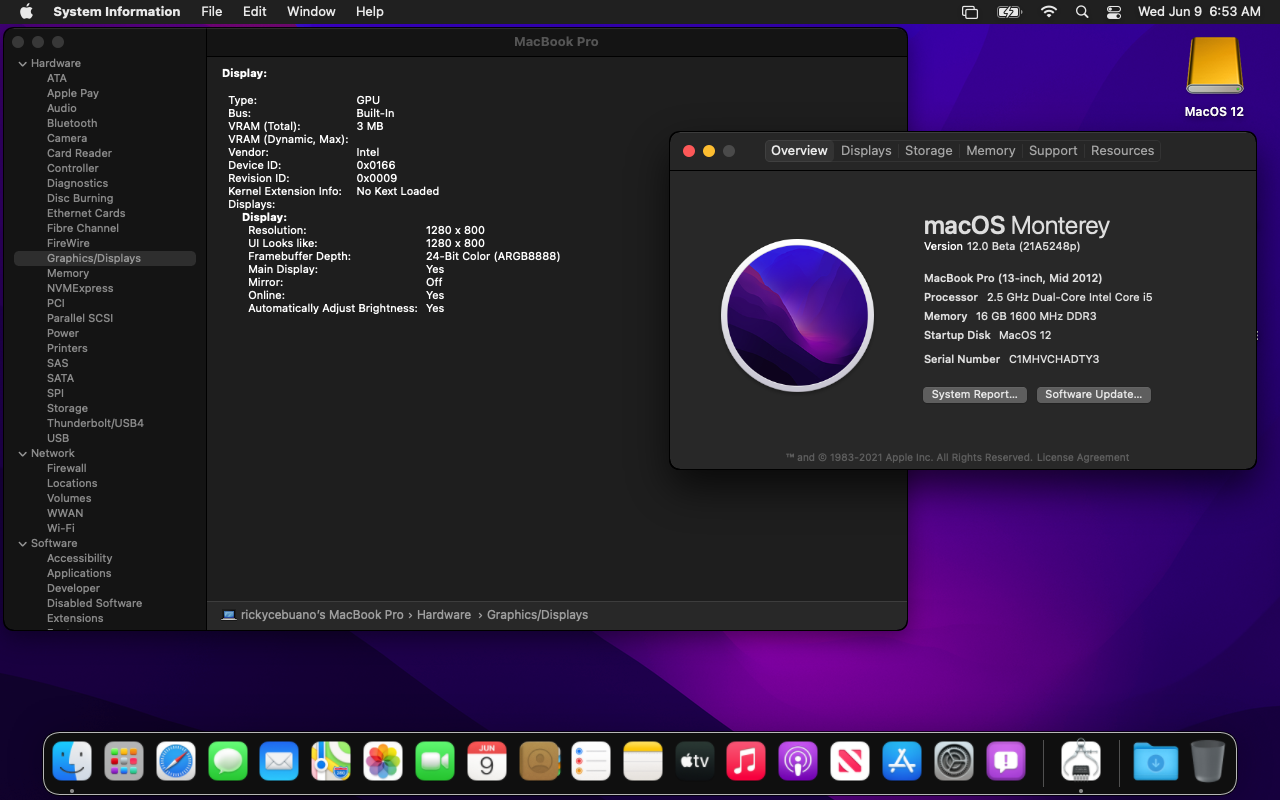
Task: Open the Window menu
Action: (311, 12)
